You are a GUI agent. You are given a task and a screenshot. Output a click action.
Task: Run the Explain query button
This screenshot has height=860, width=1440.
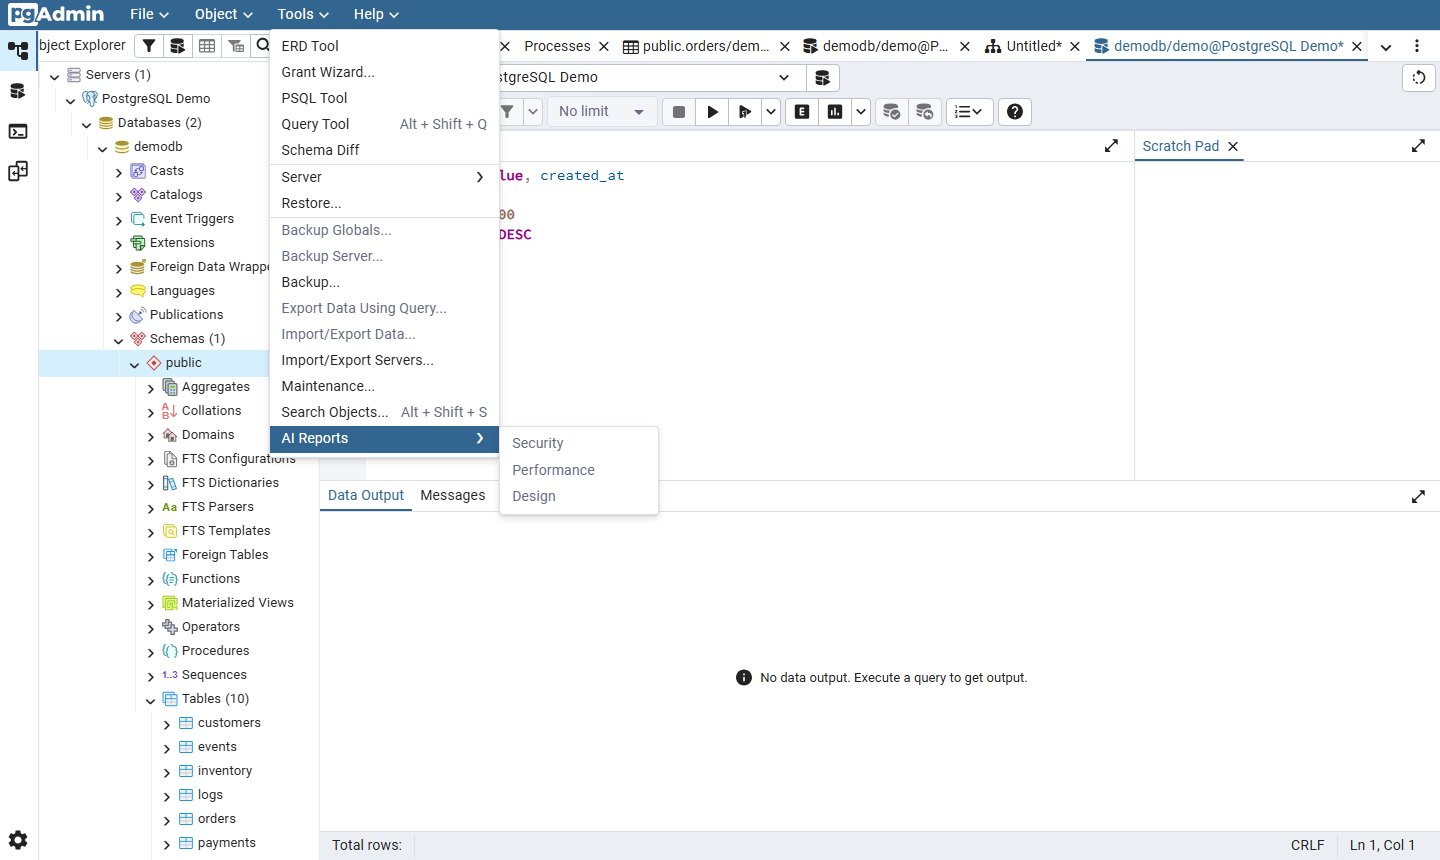click(x=802, y=112)
